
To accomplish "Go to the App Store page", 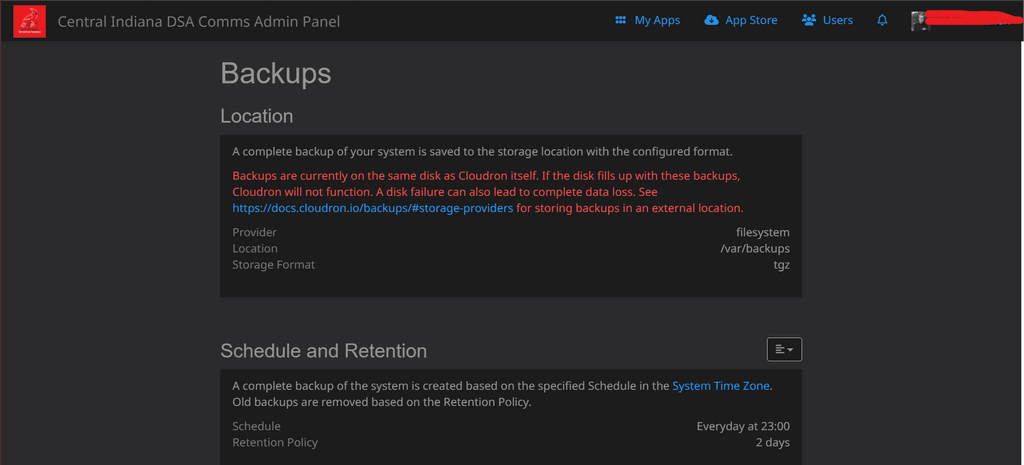I will tap(751, 21).
